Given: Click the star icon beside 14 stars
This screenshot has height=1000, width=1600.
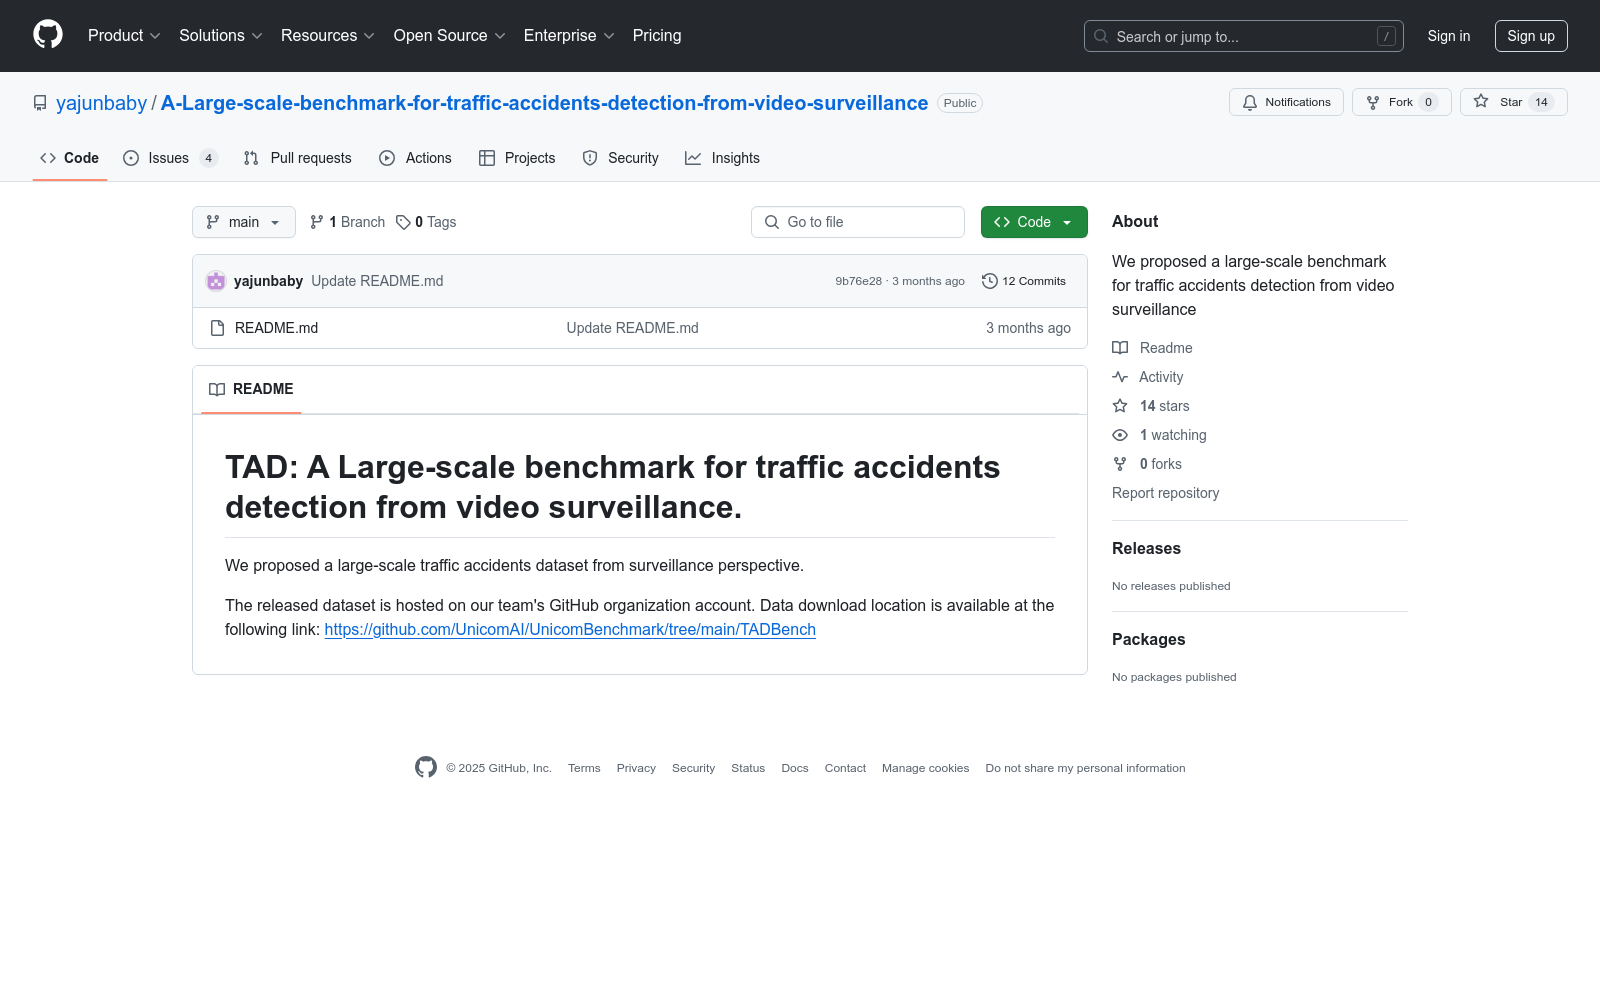Looking at the screenshot, I should coord(1120,406).
